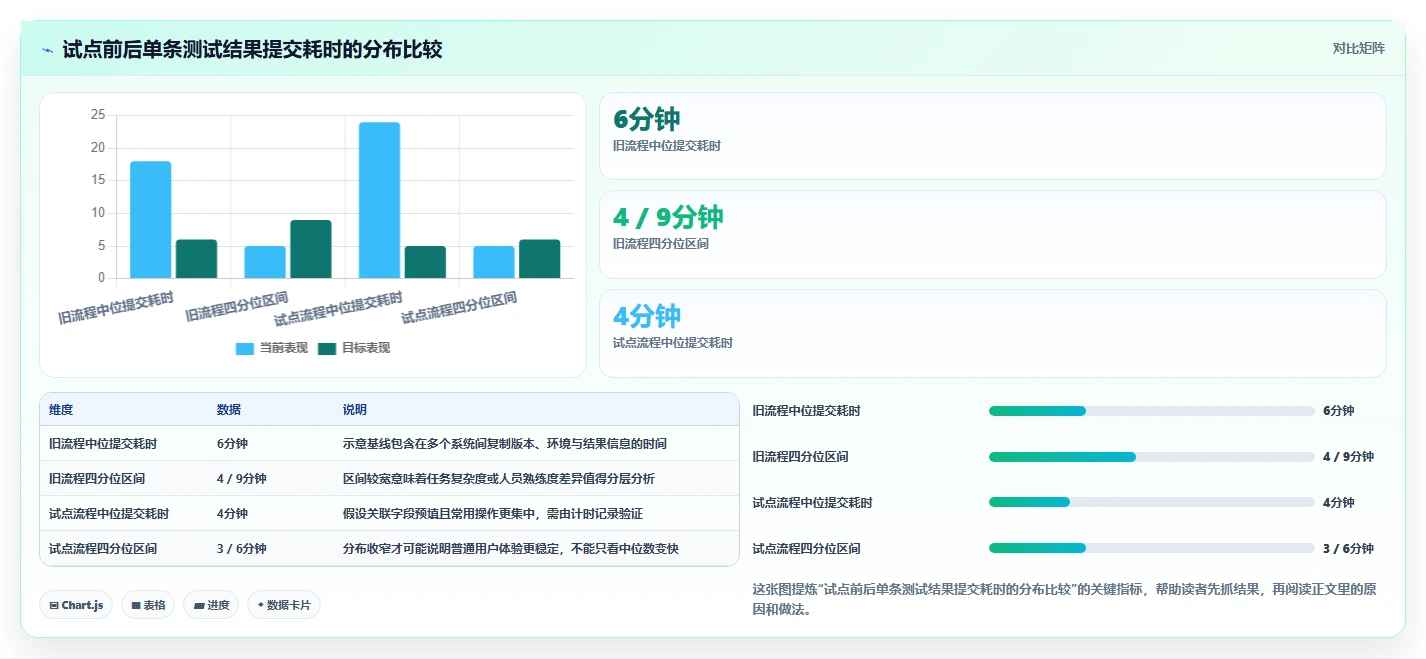The width and height of the screenshot is (1426, 659).
Task: Click the 试点流程中位提交耗时 progress bar
Action: (1151, 503)
